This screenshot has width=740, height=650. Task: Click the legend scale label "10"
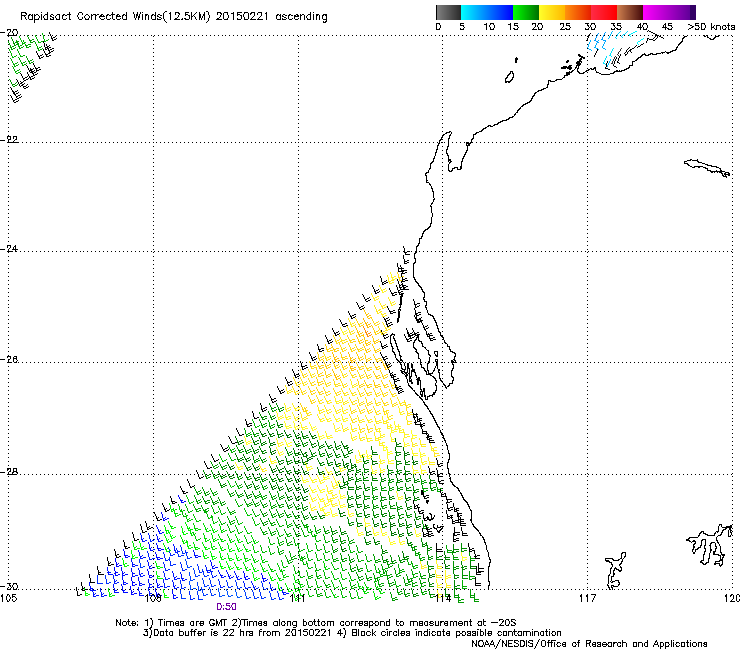(489, 27)
